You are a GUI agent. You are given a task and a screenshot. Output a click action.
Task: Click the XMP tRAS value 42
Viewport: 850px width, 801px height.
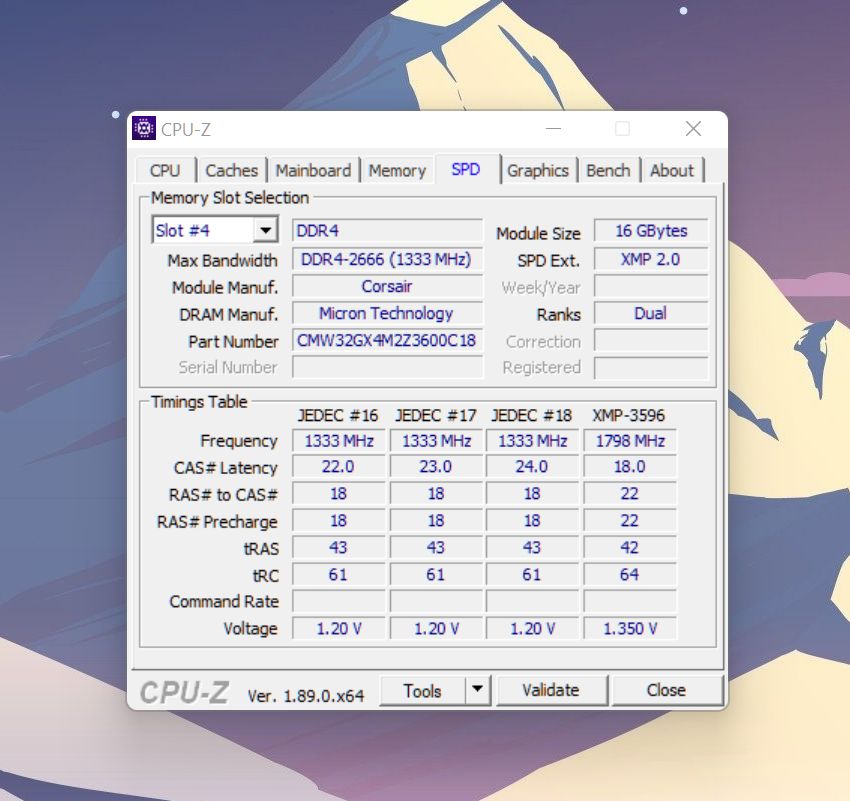(630, 547)
